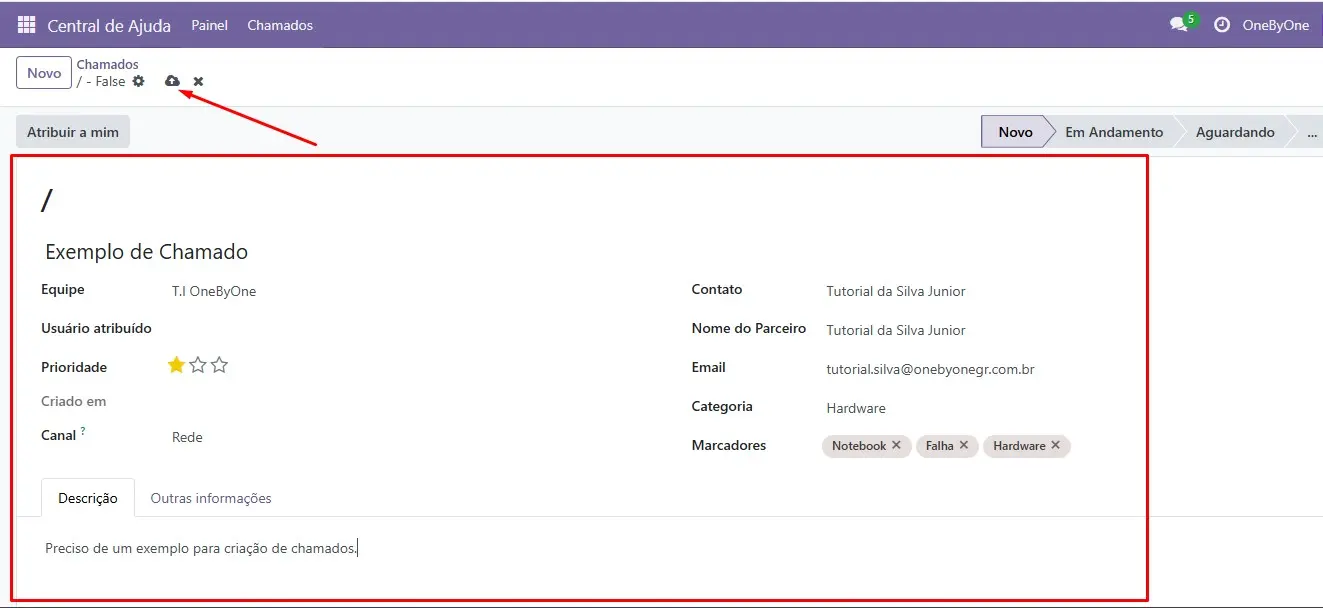Image resolution: width=1323 pixels, height=608 pixels.
Task: Set priority to two stars
Action: [x=198, y=366]
